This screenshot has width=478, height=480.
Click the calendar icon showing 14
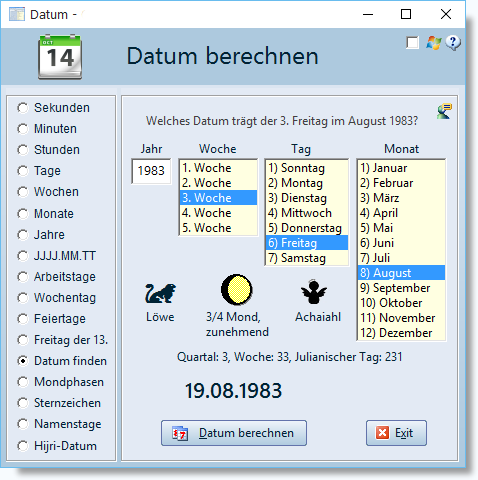[60, 57]
